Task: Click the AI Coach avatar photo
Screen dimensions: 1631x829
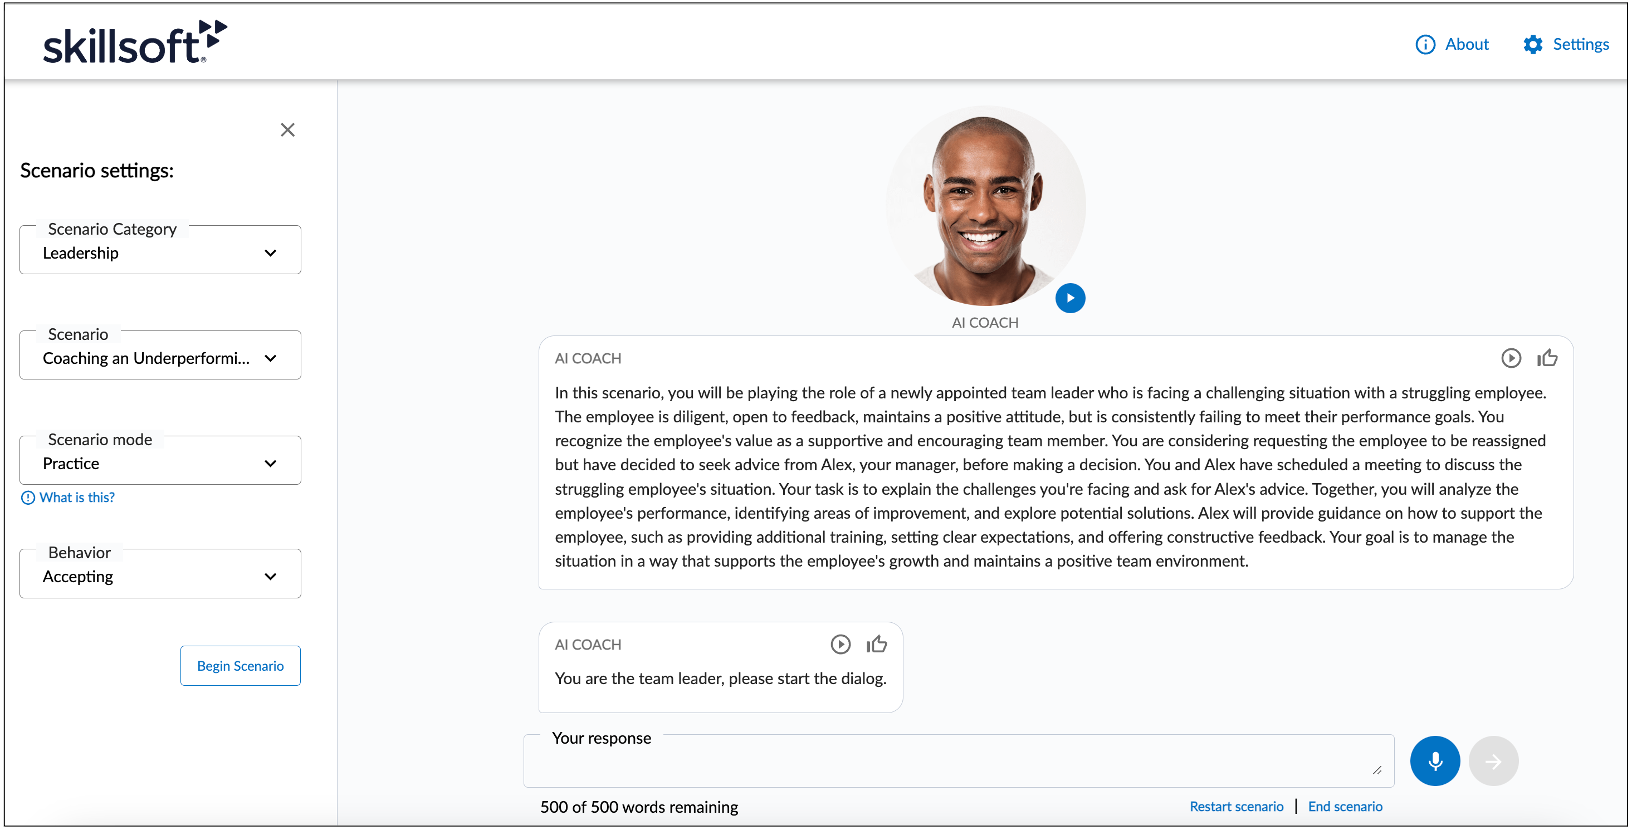Action: [985, 207]
